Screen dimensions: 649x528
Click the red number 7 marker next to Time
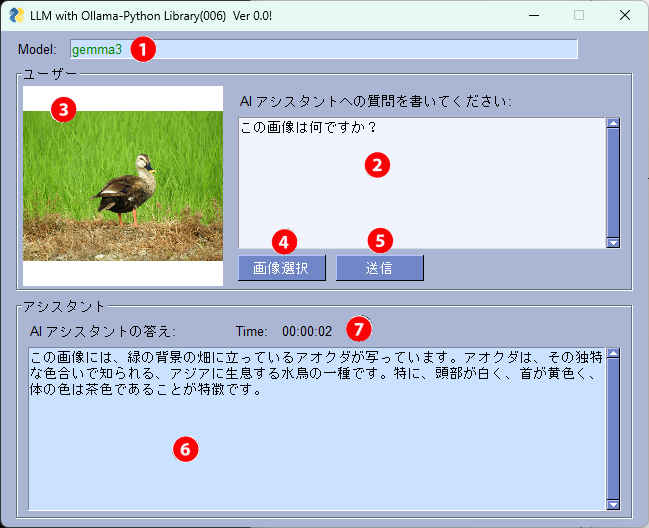359,328
